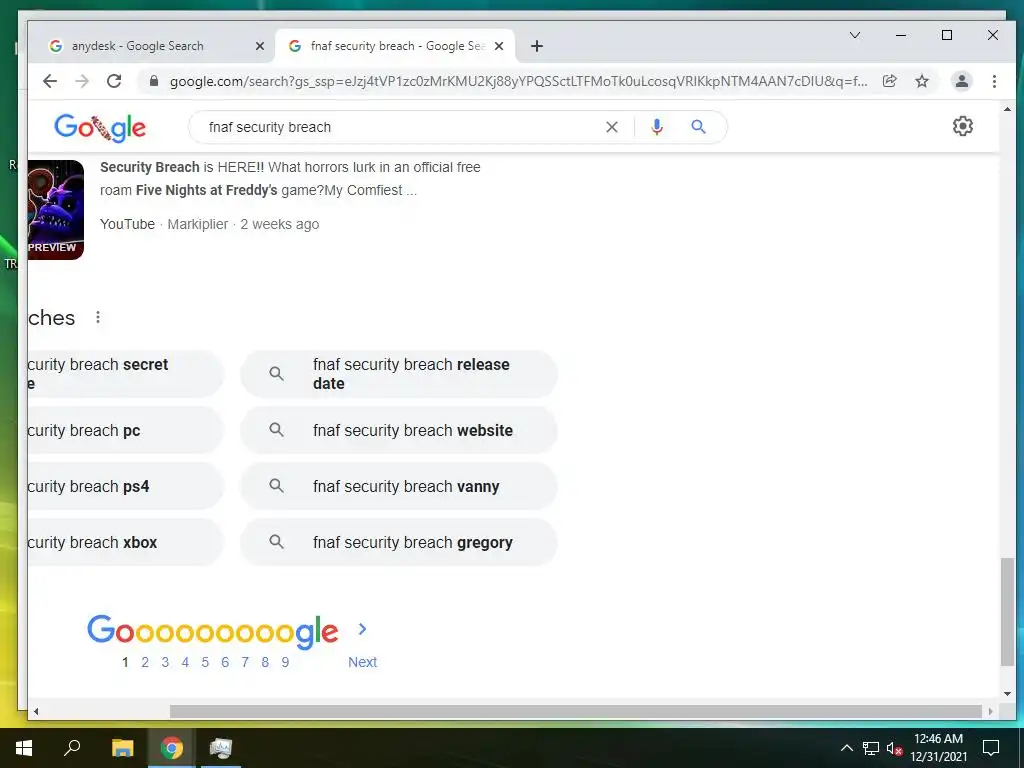
Task: Go to results page 8
Action: click(x=265, y=662)
